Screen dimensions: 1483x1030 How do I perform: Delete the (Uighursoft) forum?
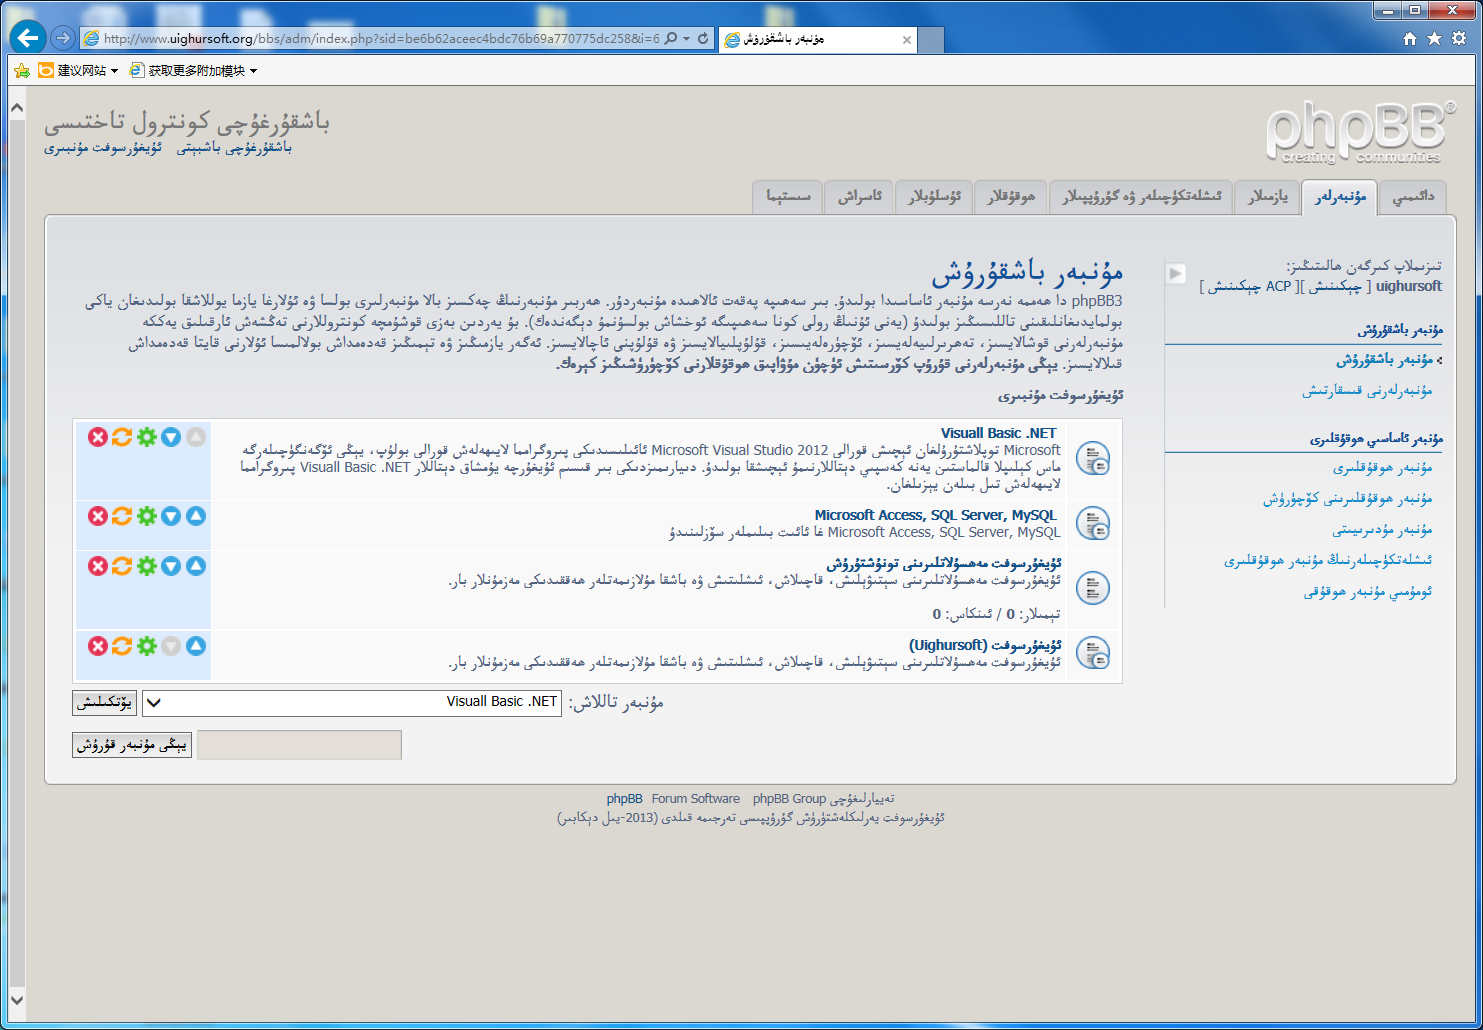[97, 646]
